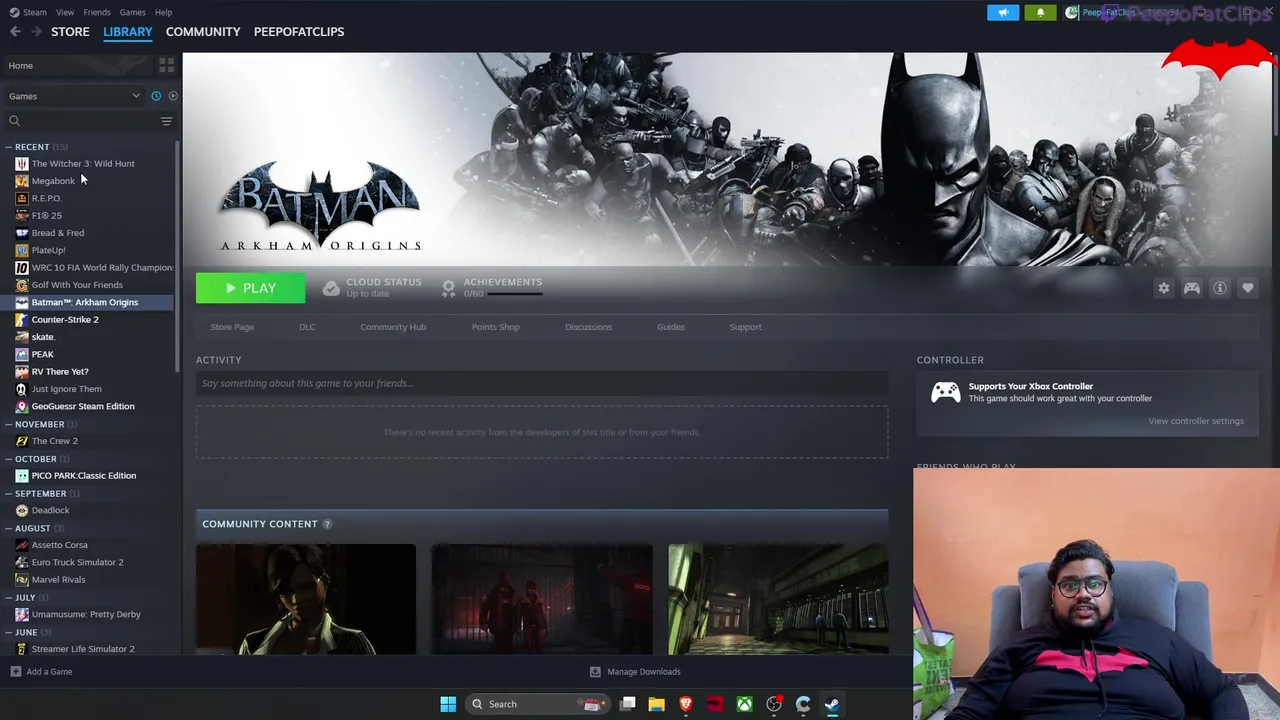This screenshot has height=720, width=1280.
Task: Collapse the JULY section
Action: pos(9,597)
